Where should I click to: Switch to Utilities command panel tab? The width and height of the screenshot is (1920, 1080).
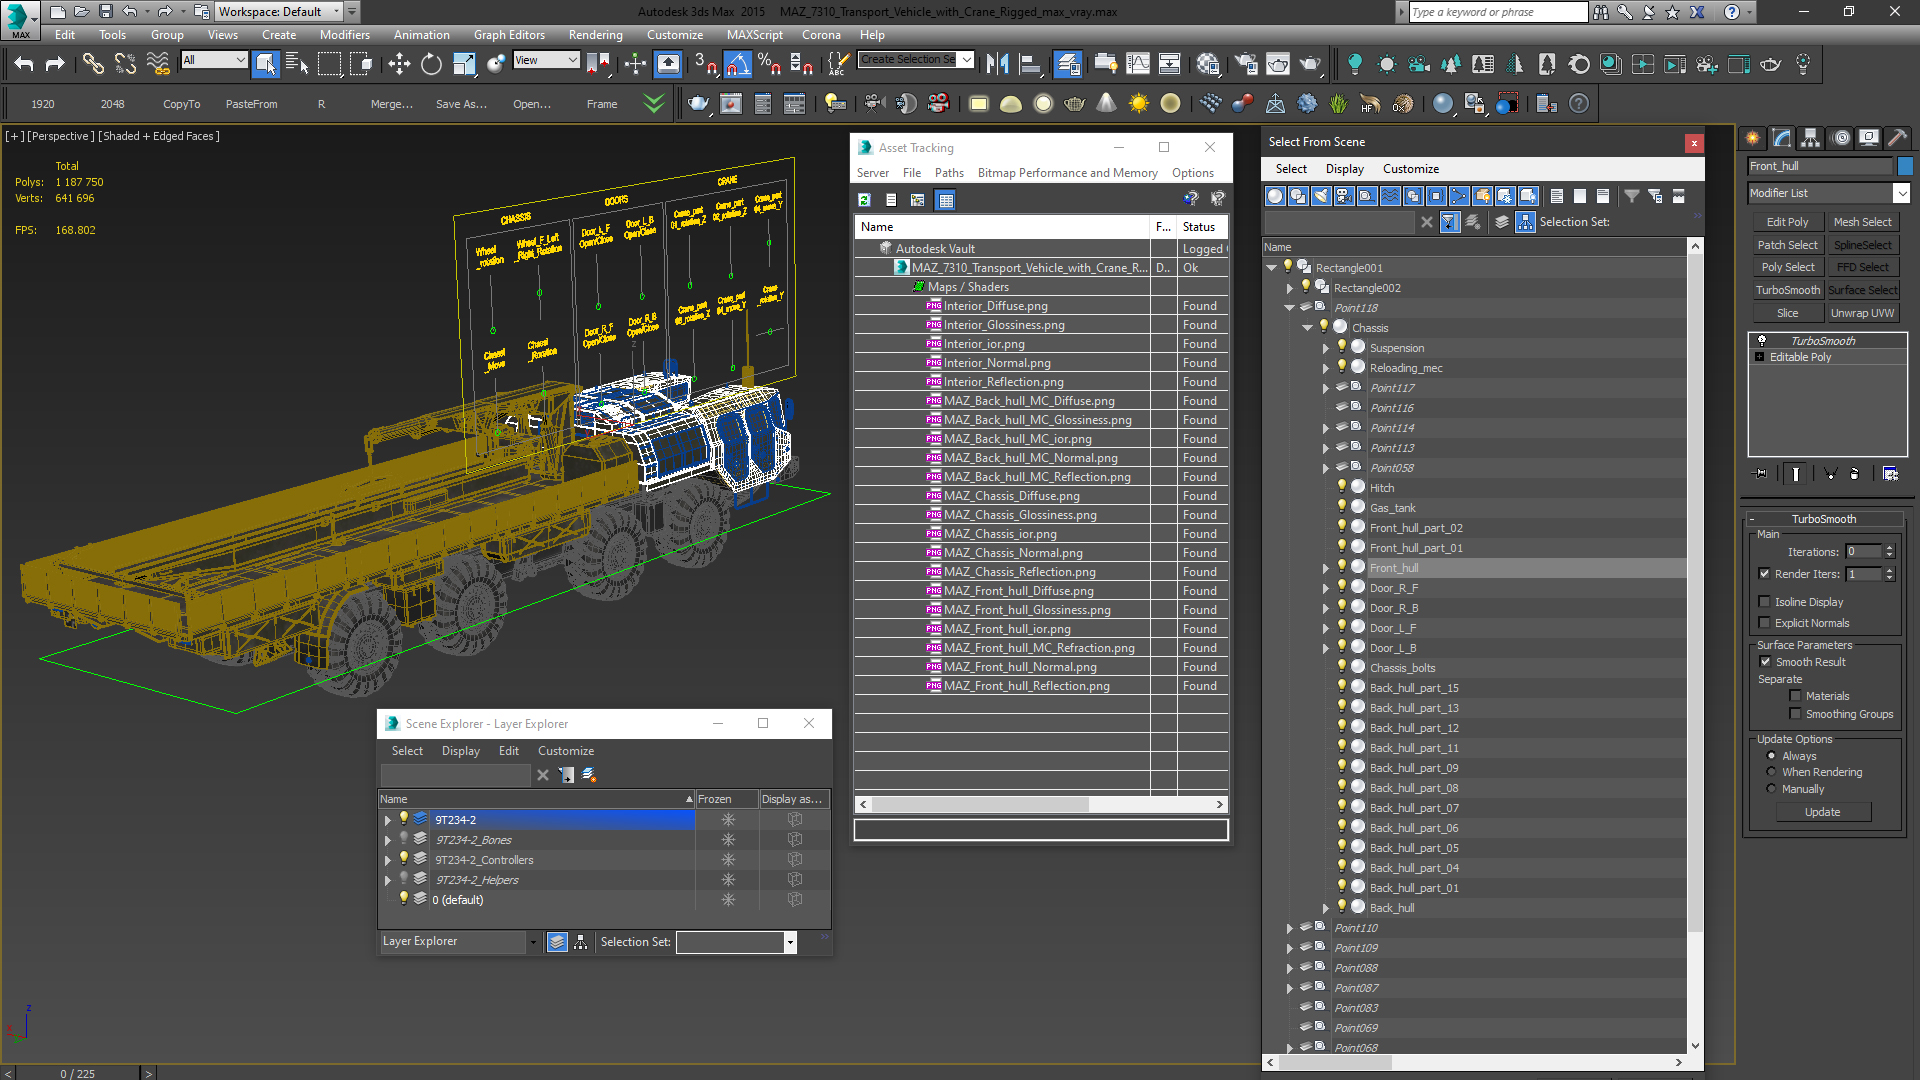1897,138
